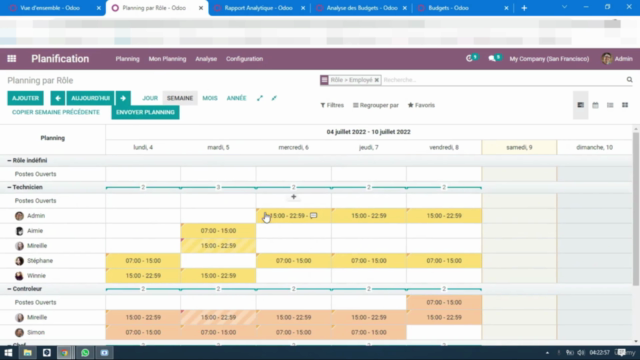Open the Odoo apps grid menu
Image resolution: width=640 pixels, height=360 pixels.
11,59
